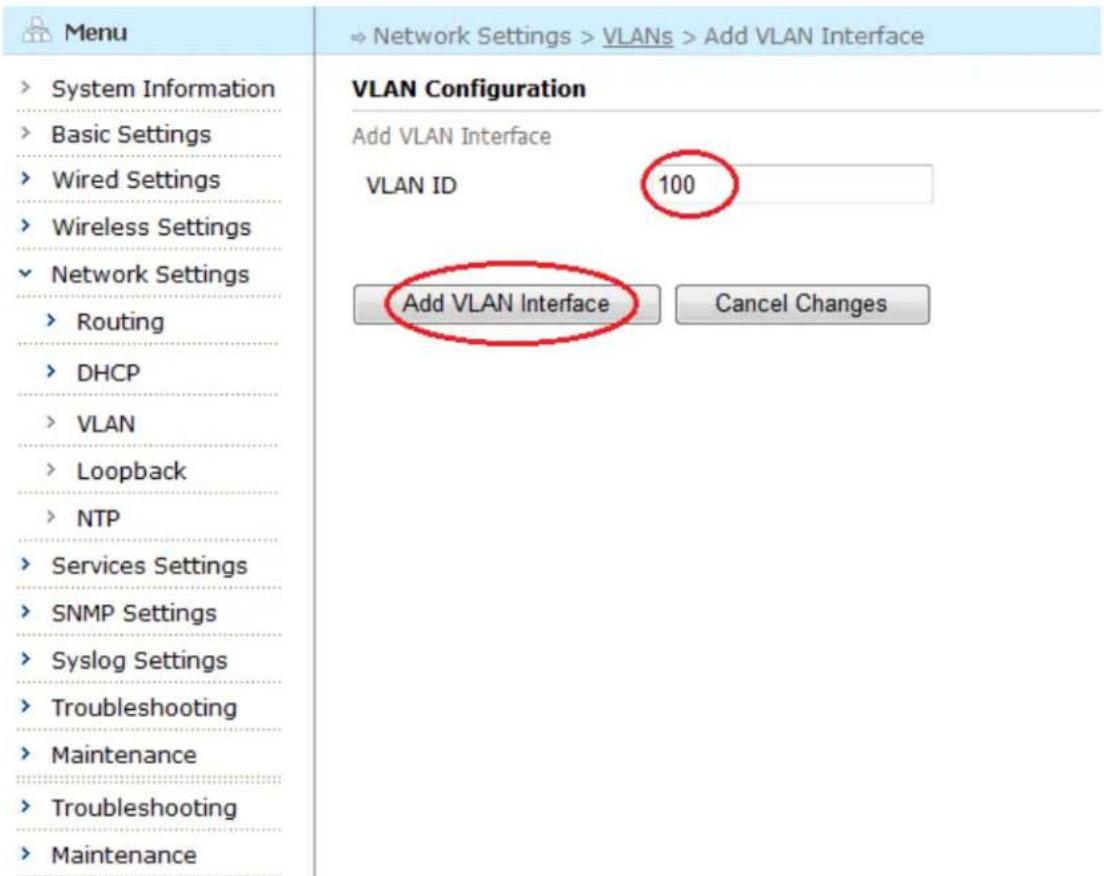Viewport: 1104px width, 876px height.
Task: Open Wired Settings menu item
Action: [136, 180]
